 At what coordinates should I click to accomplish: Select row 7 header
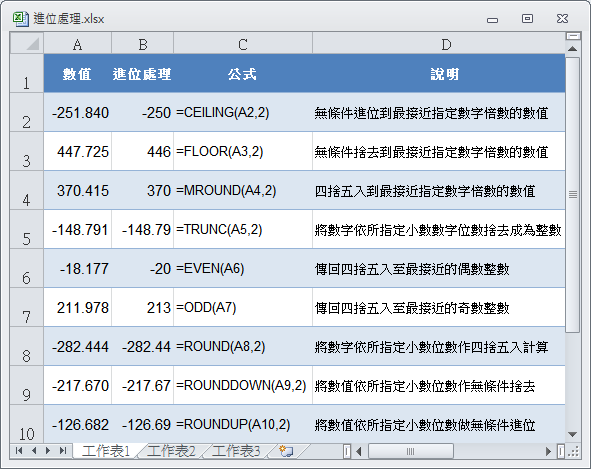coord(26,307)
